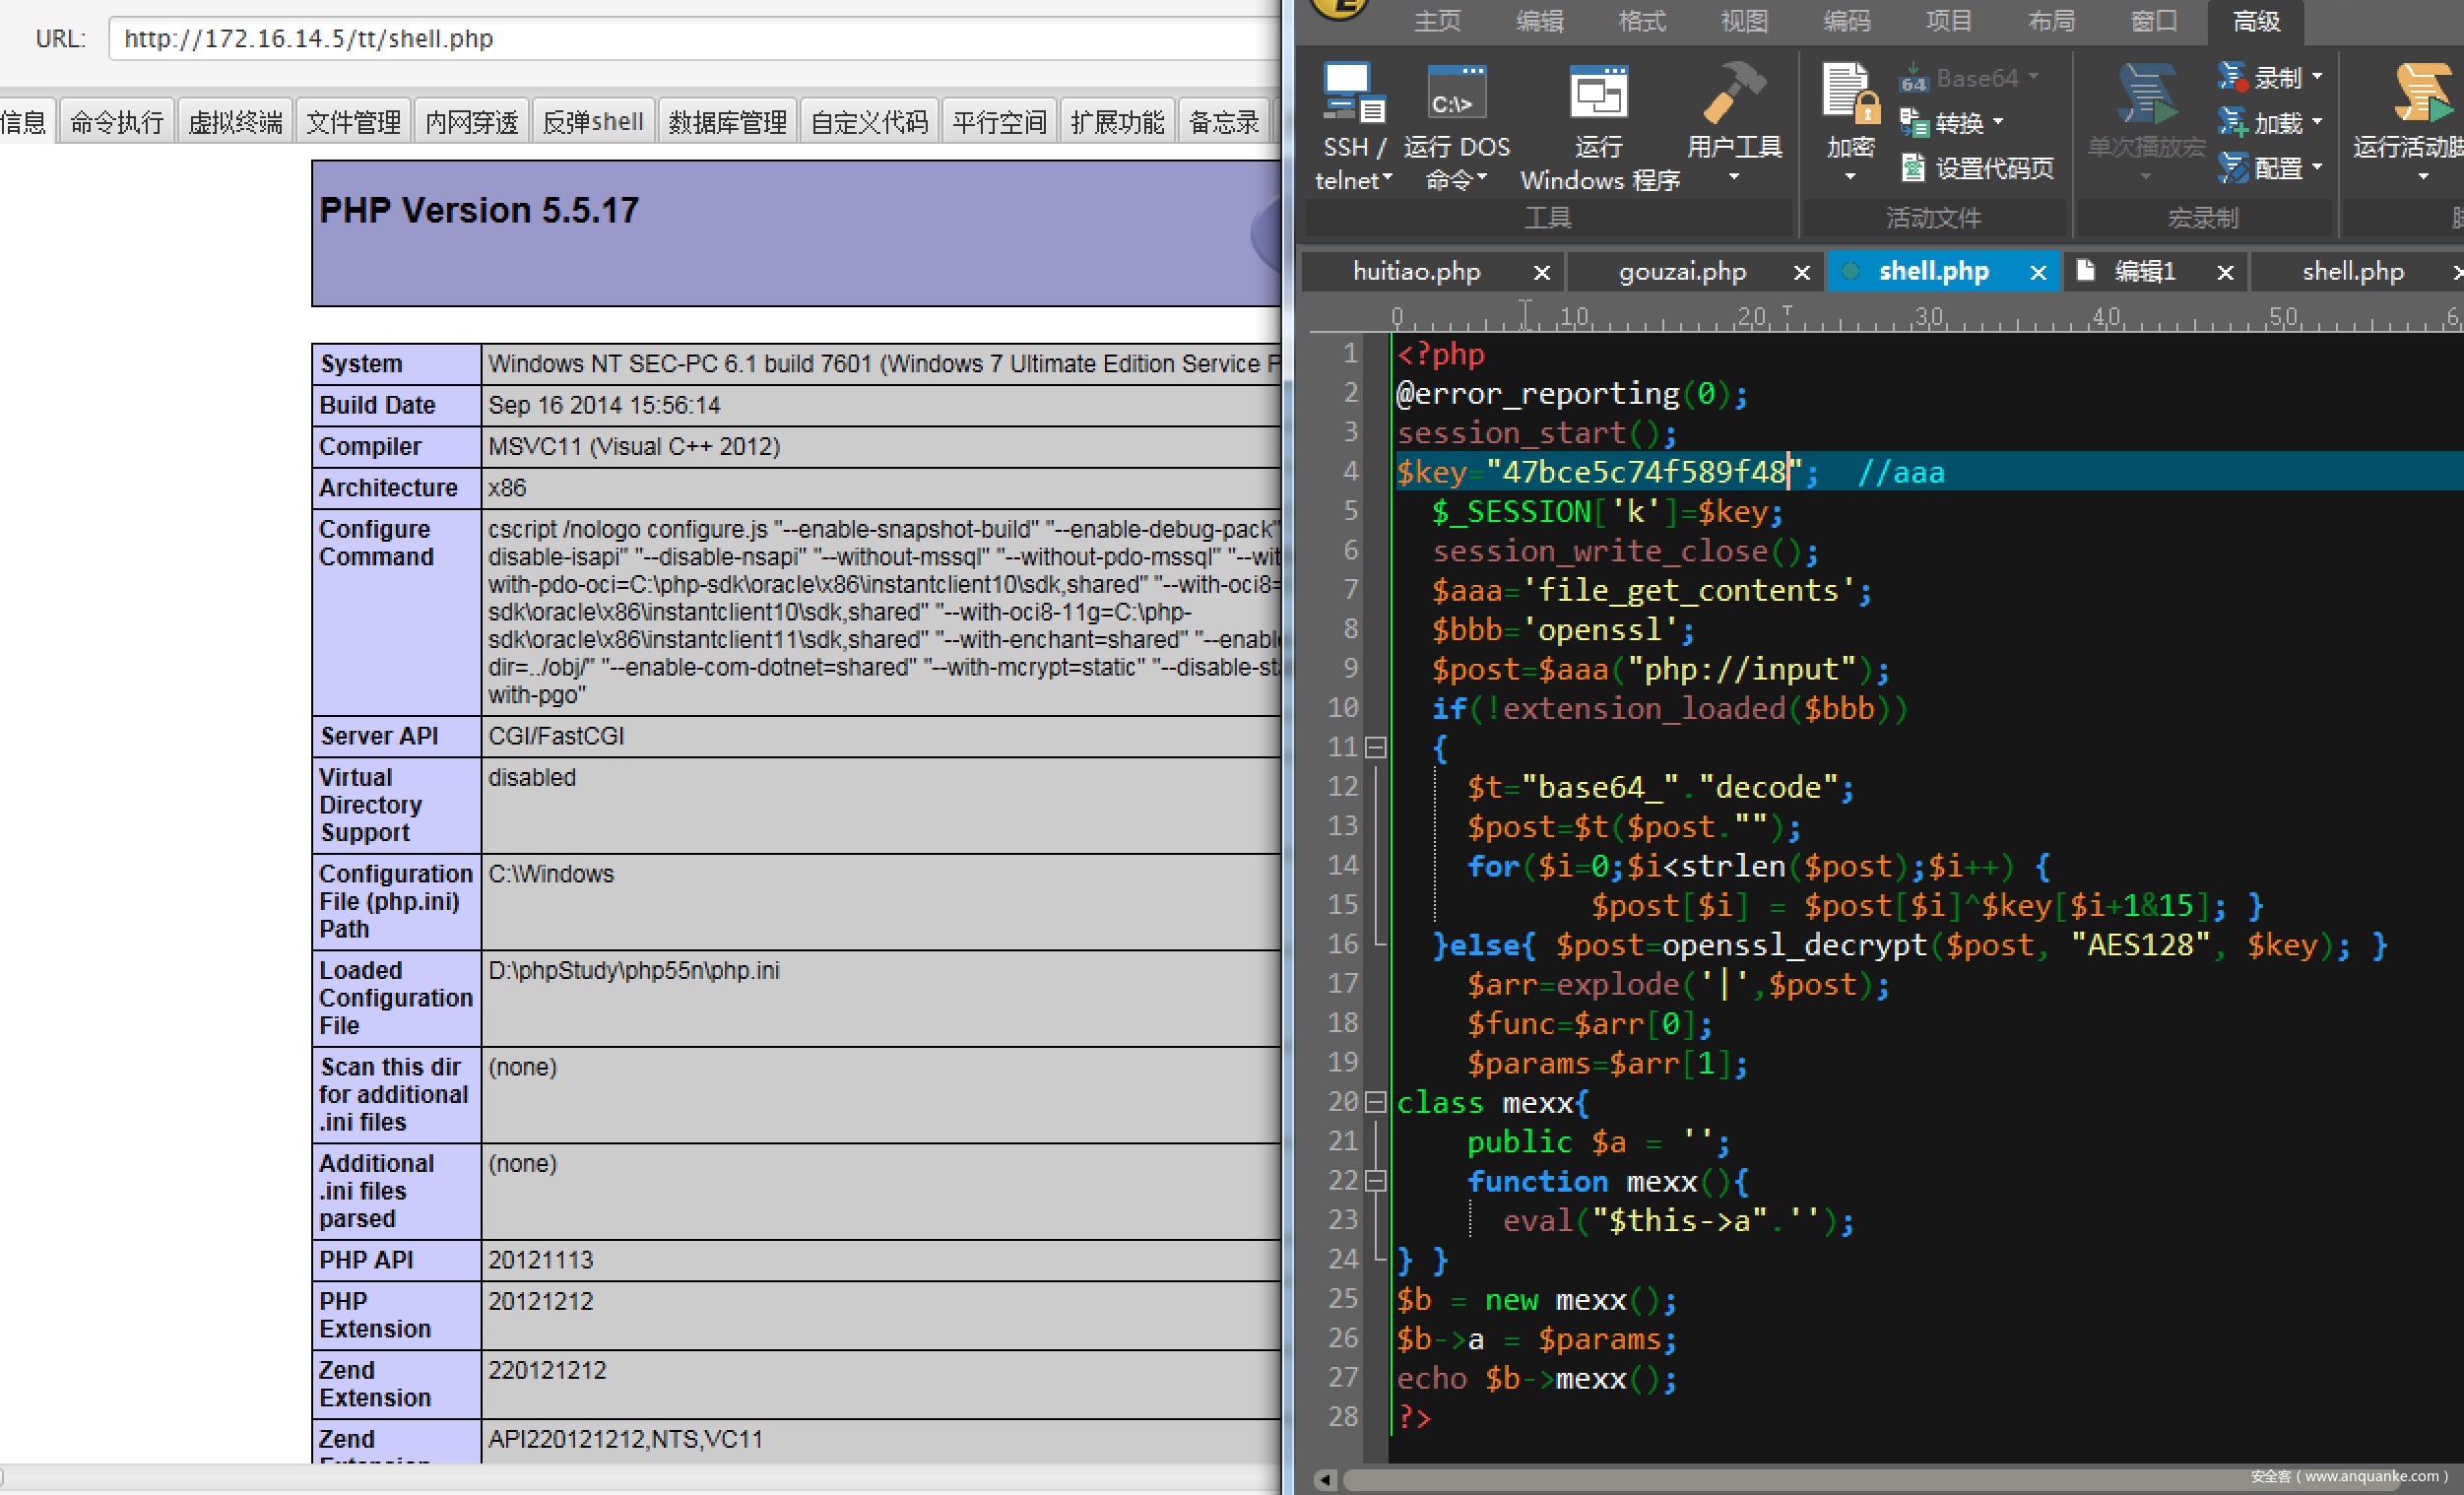This screenshot has width=2464, height=1495.
Task: Close the gouzai.php tab
Action: tap(1801, 272)
